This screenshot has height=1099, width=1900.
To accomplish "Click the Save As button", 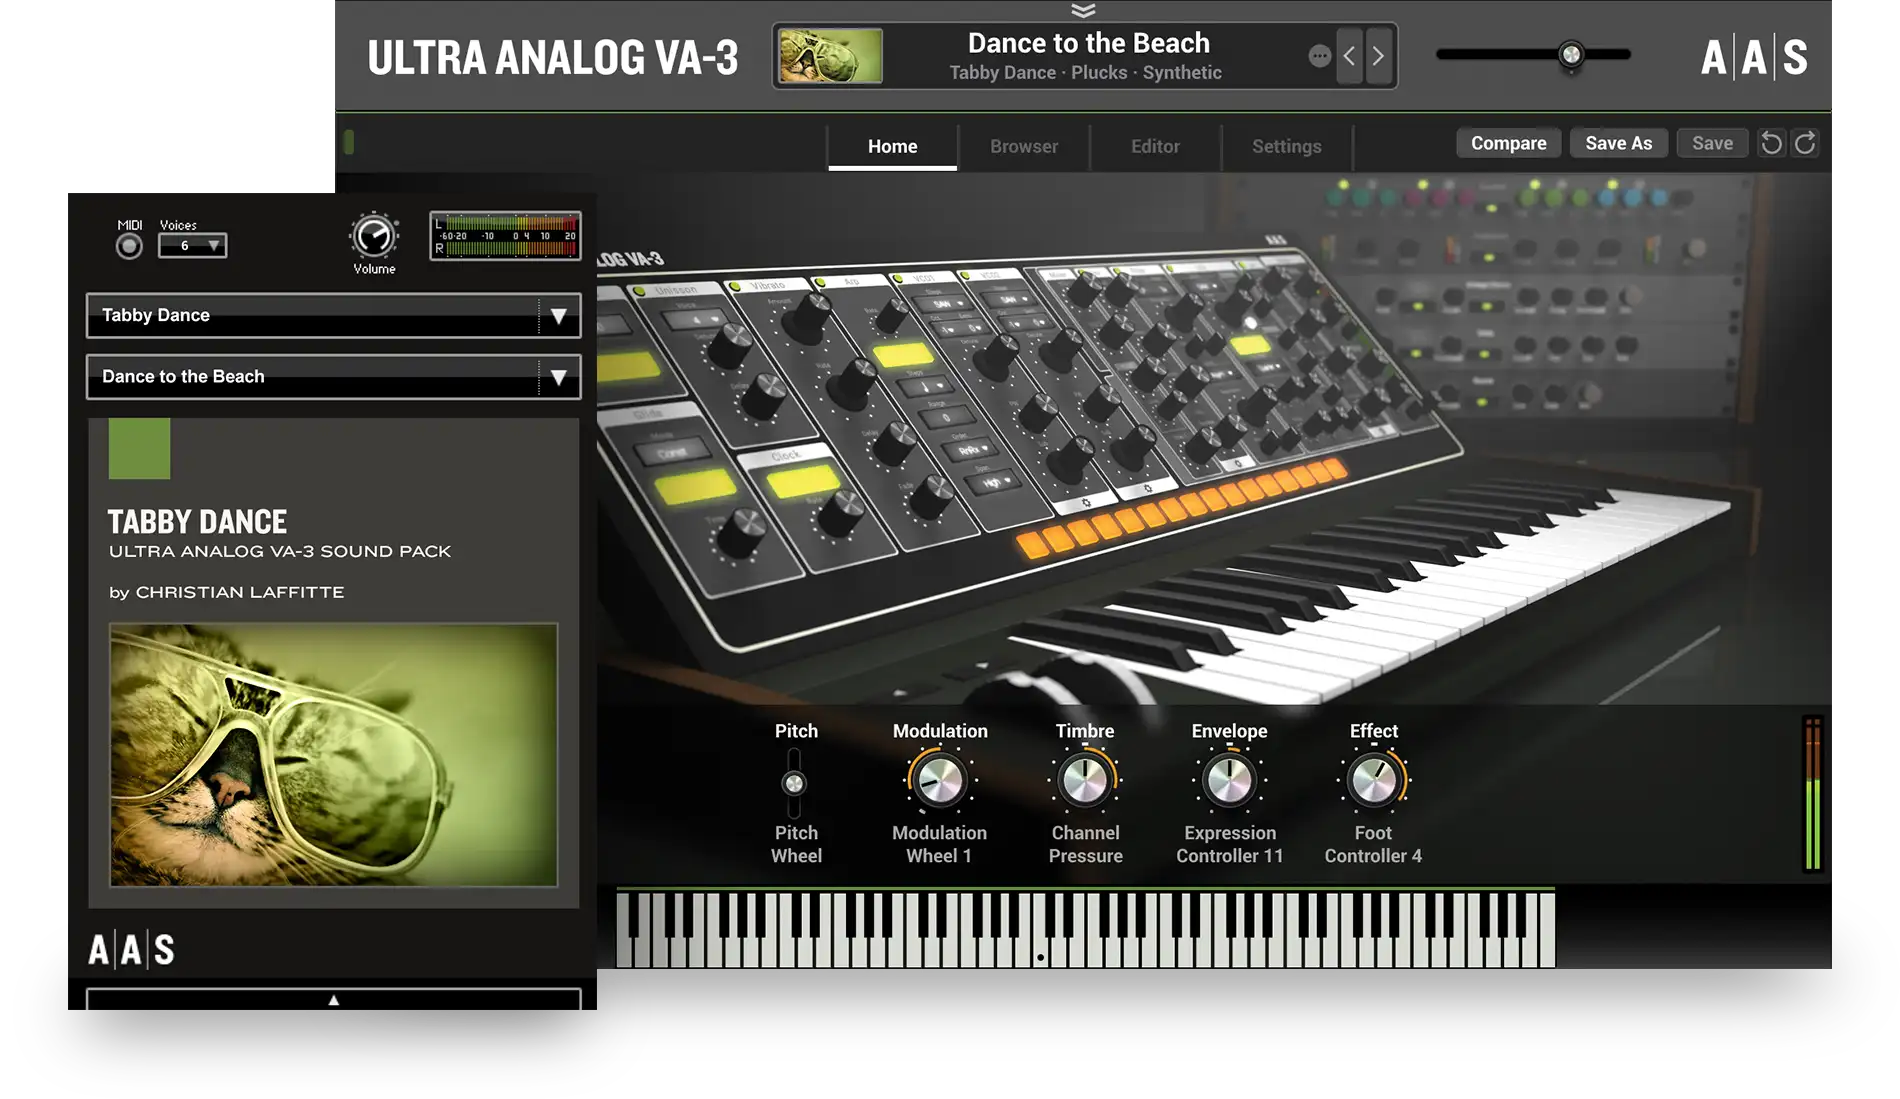I will [1618, 143].
